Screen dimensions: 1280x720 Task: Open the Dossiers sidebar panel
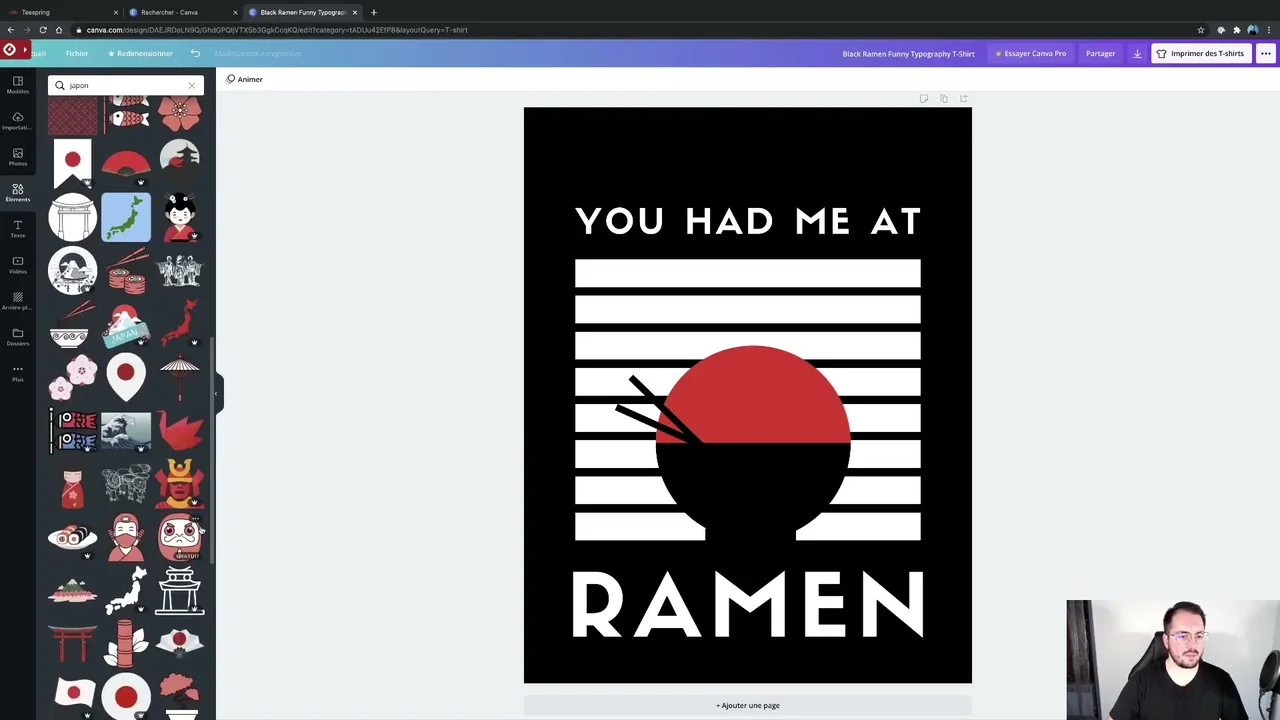point(18,337)
